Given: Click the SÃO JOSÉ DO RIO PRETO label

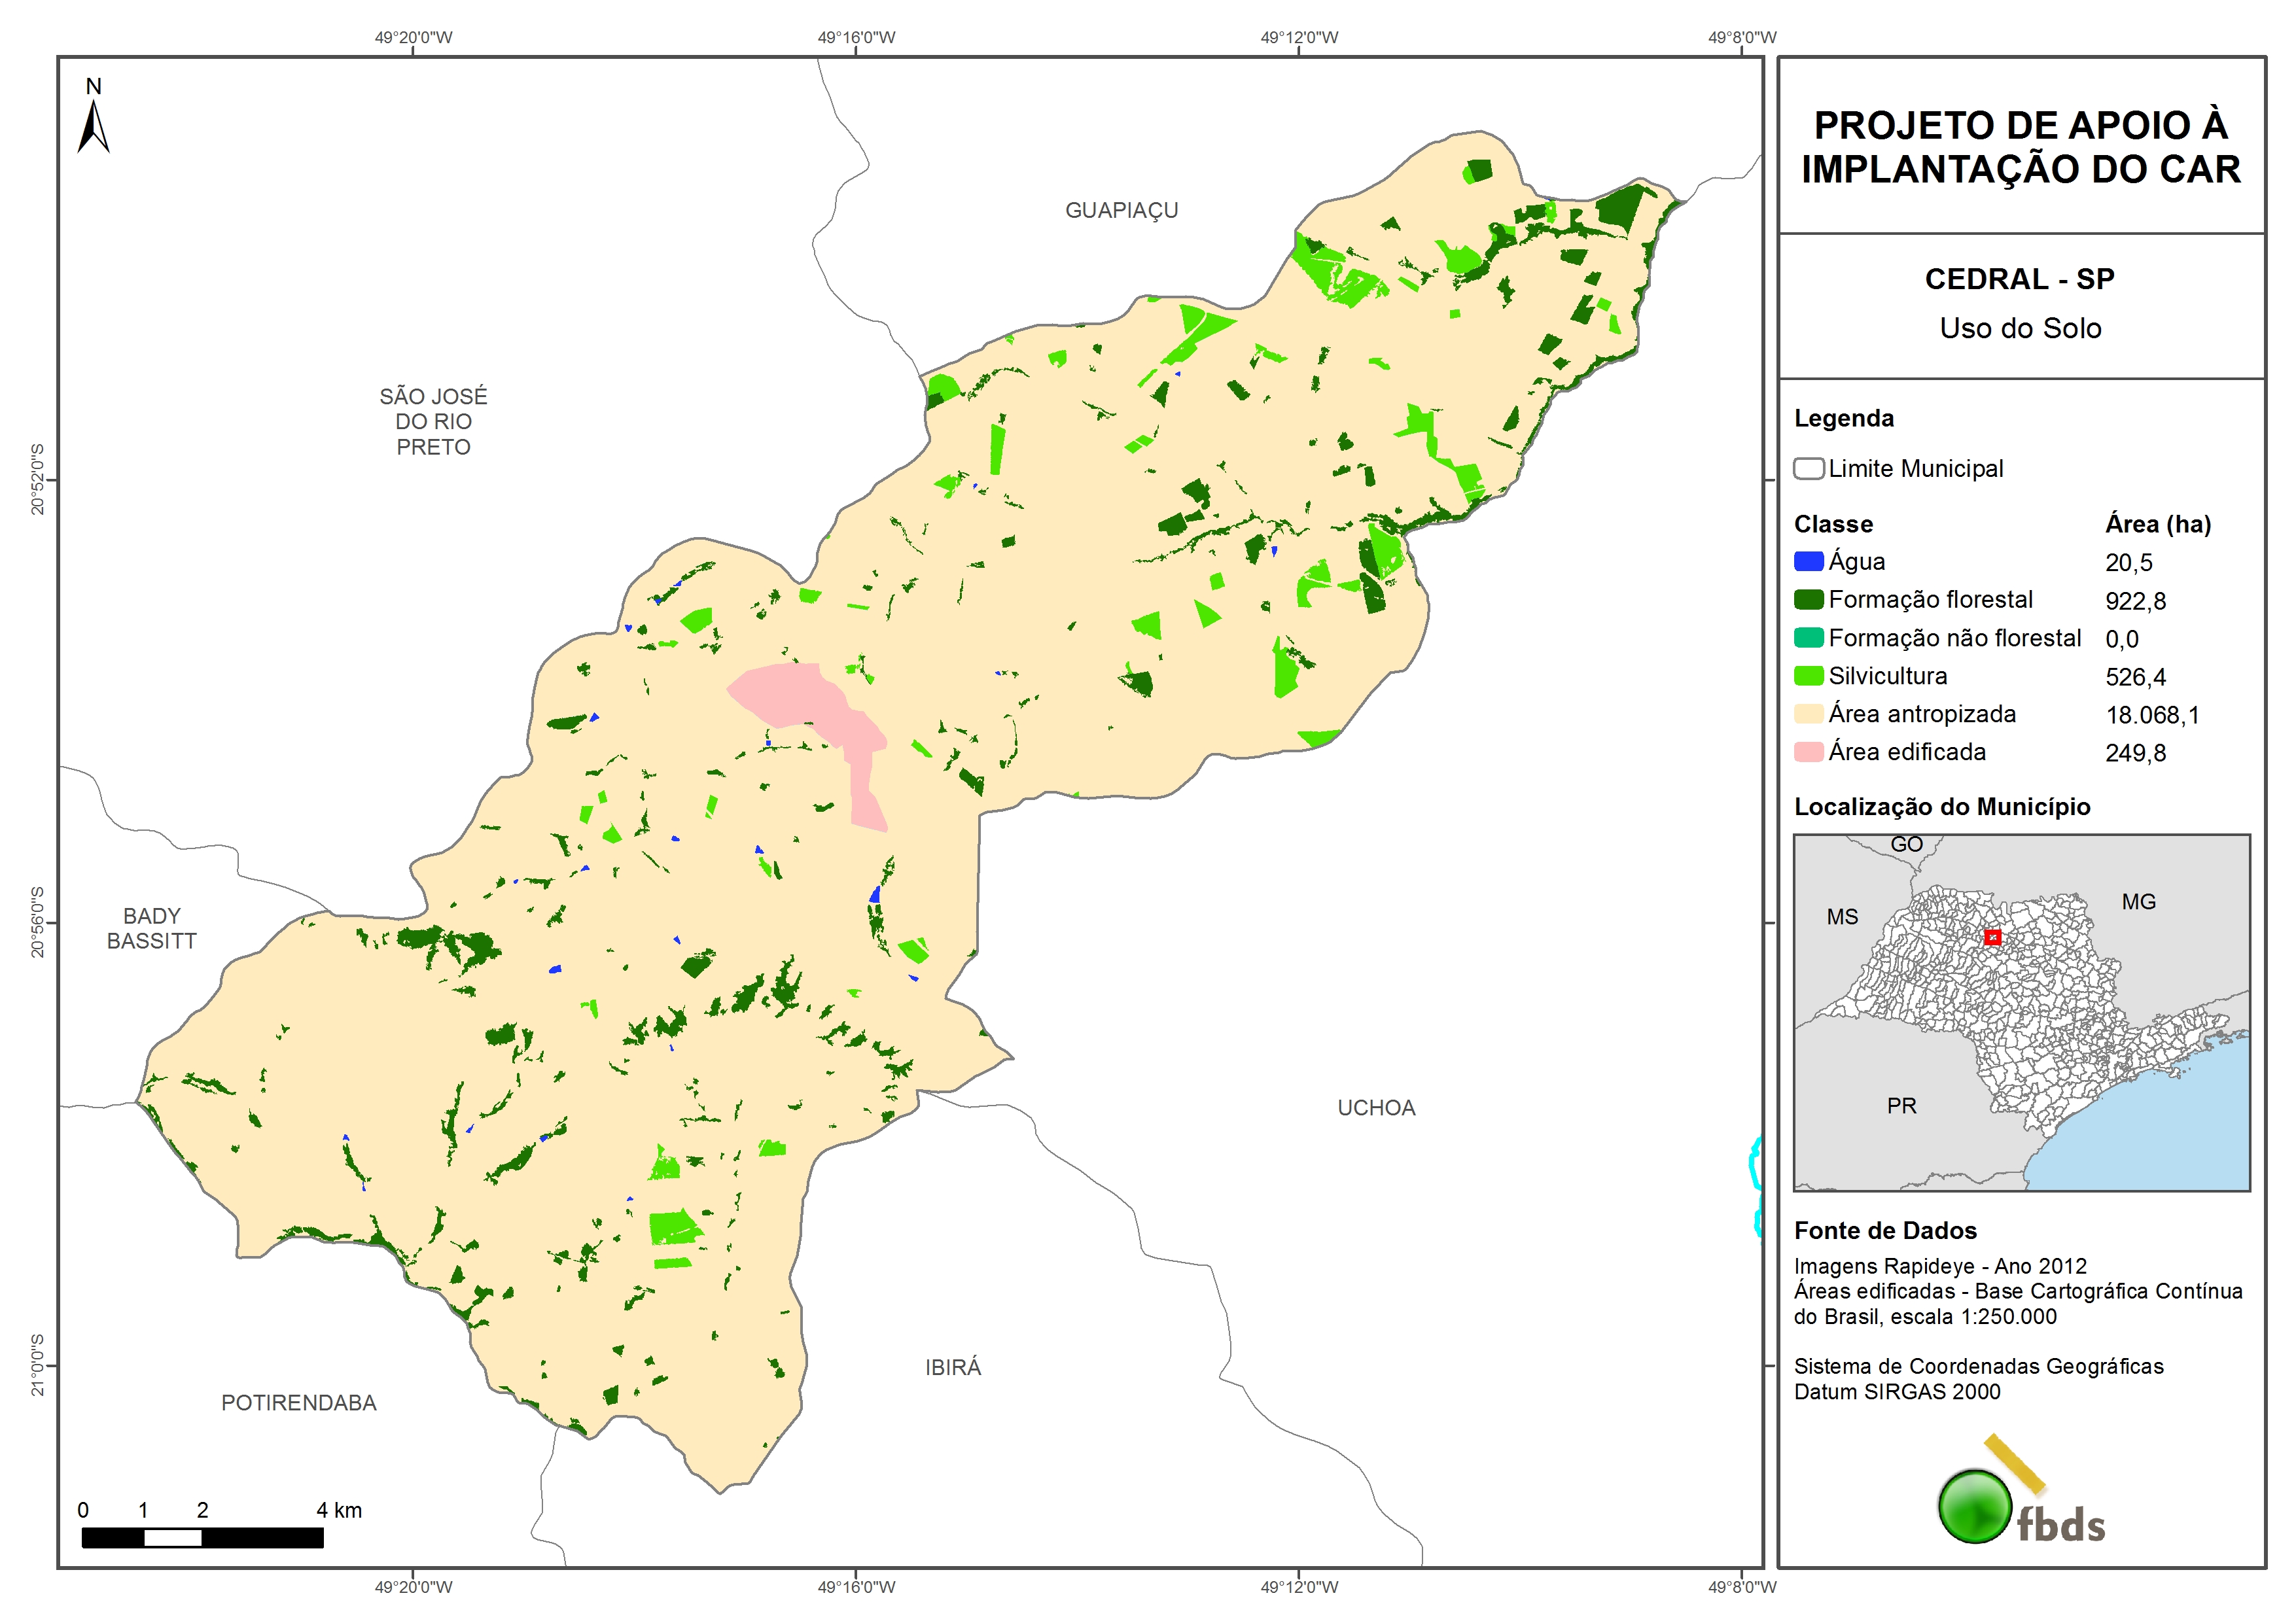Looking at the screenshot, I should coord(433,421).
